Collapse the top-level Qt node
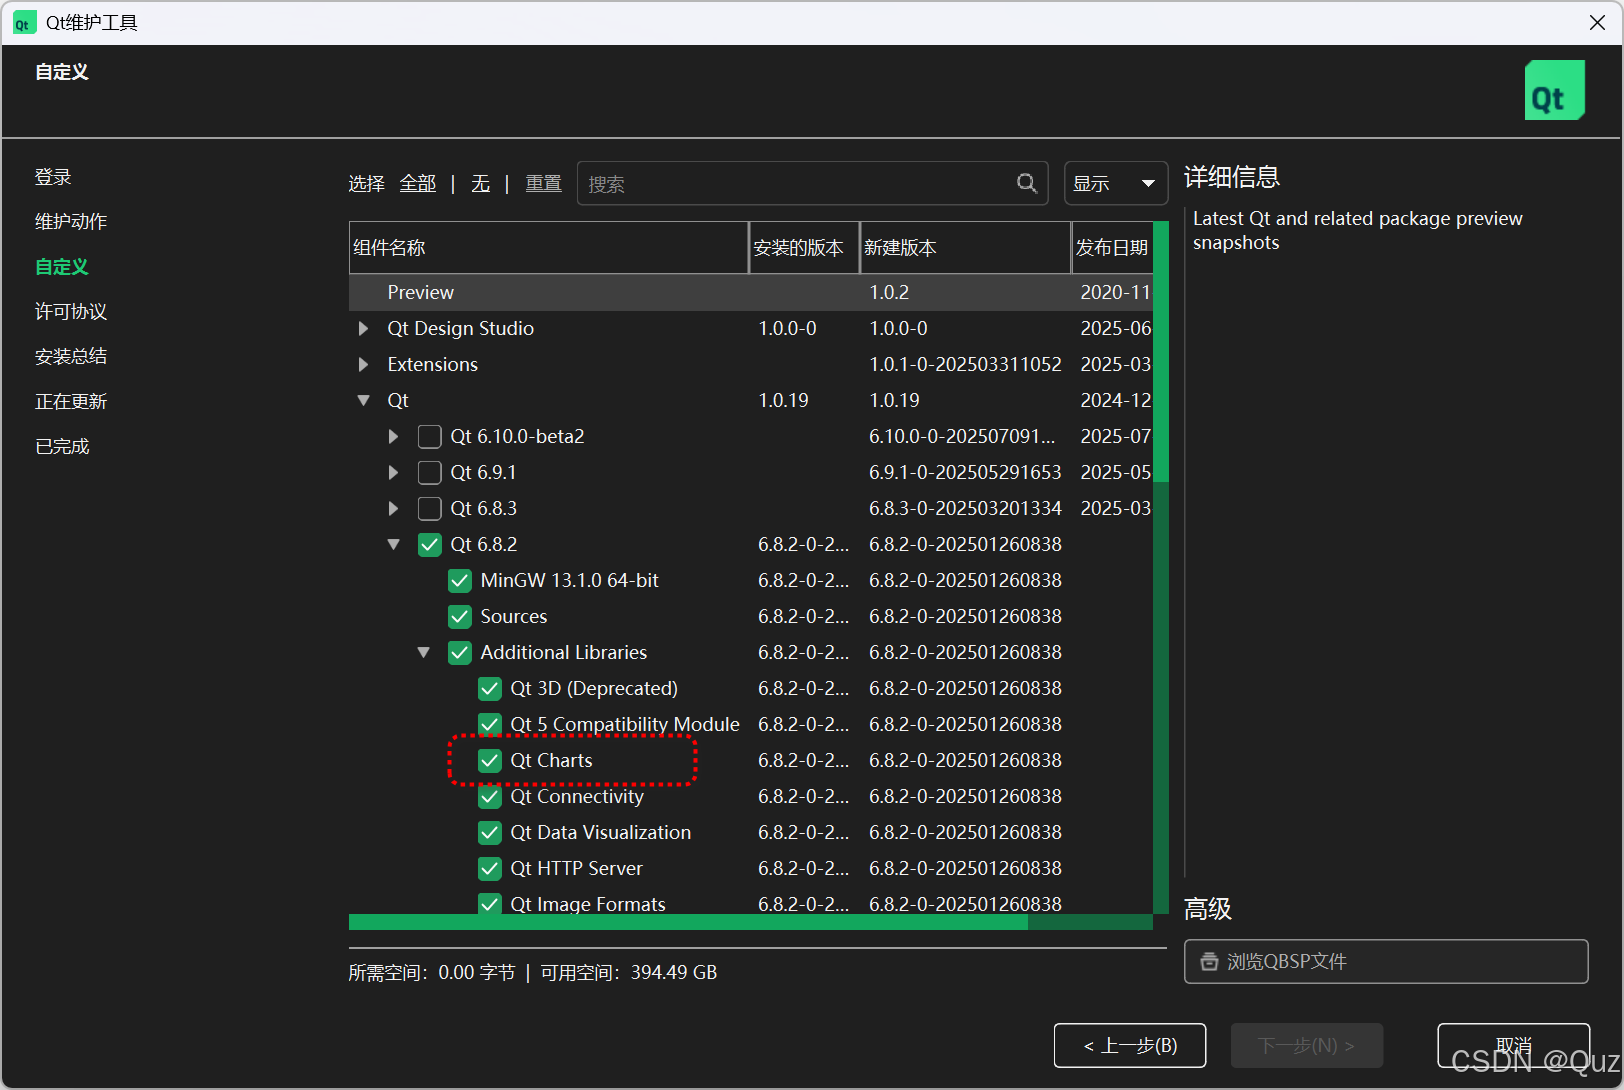This screenshot has height=1090, width=1624. 363,400
